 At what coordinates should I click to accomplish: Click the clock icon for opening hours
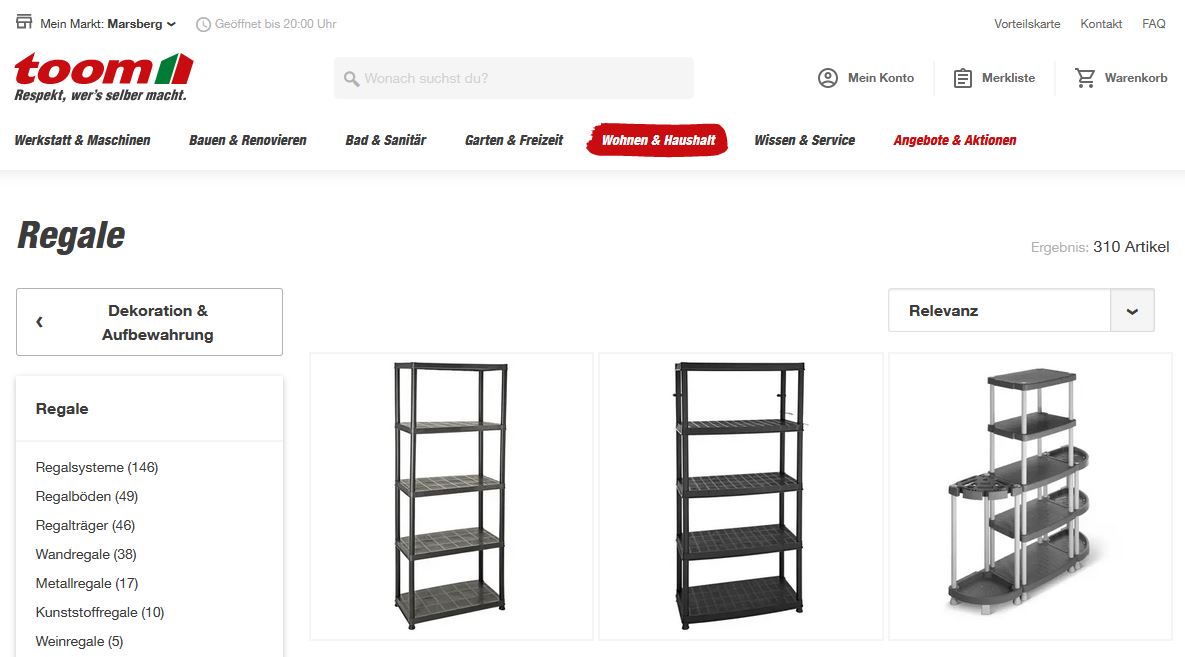(203, 24)
